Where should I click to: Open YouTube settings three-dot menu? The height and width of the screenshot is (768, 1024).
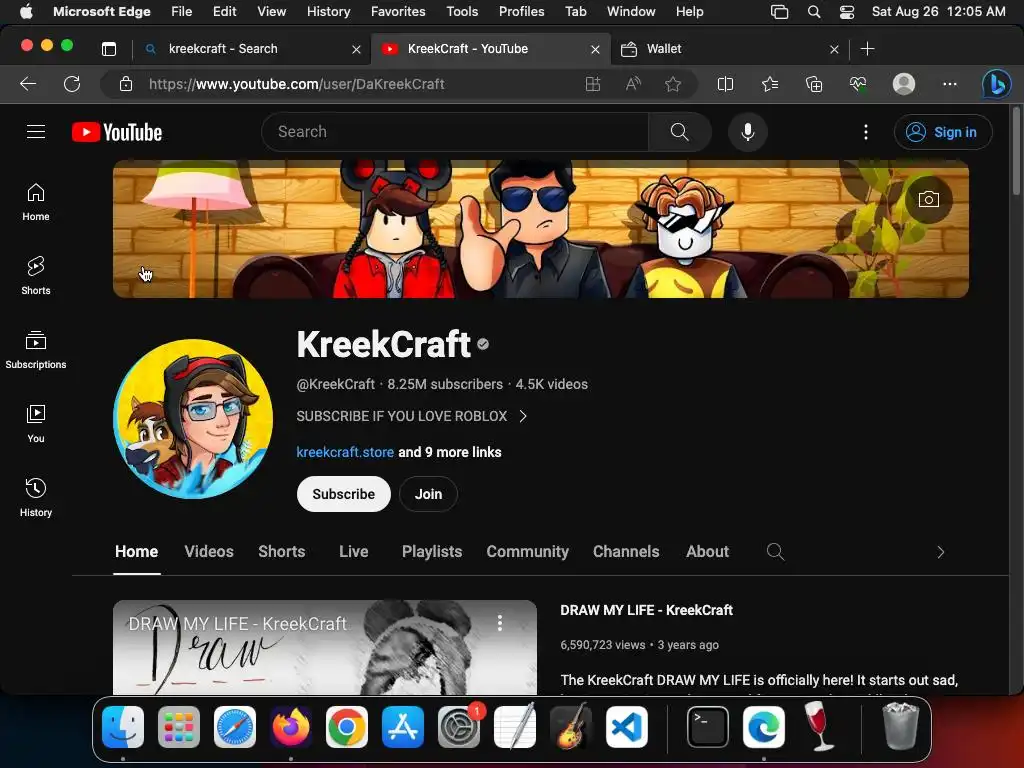tap(866, 132)
